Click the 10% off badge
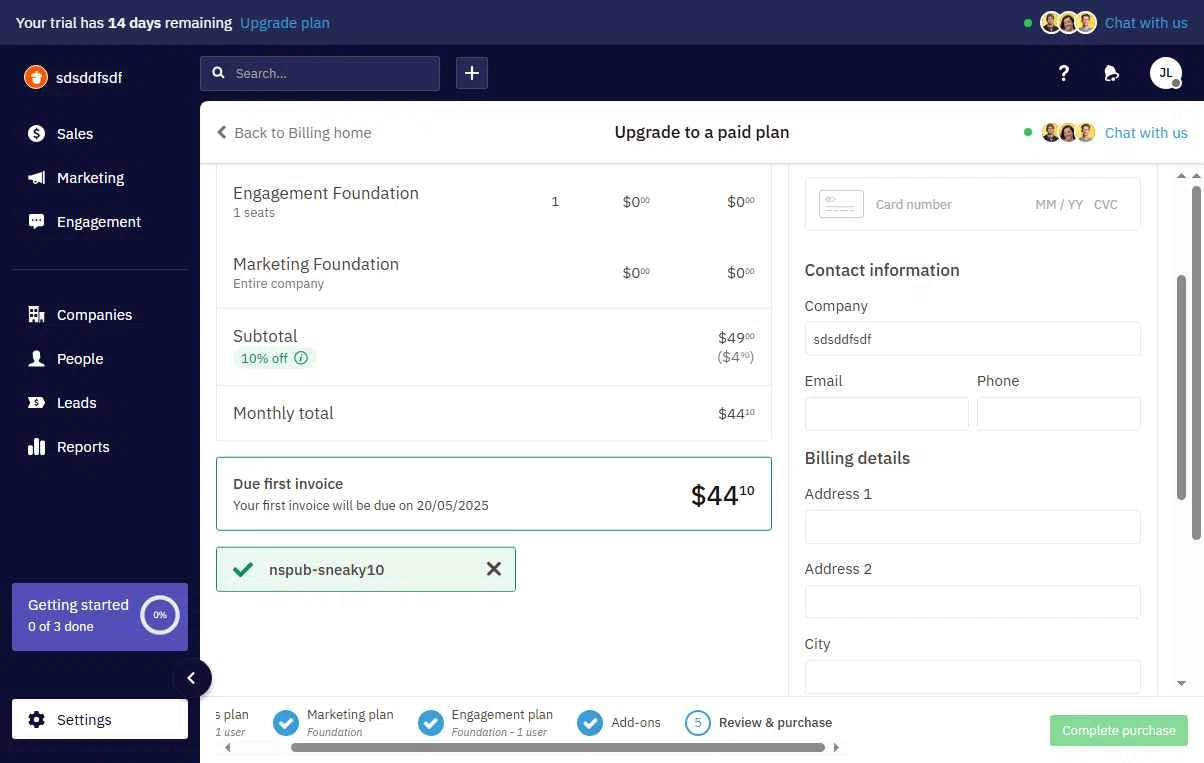Image resolution: width=1204 pixels, height=763 pixels. pos(274,358)
